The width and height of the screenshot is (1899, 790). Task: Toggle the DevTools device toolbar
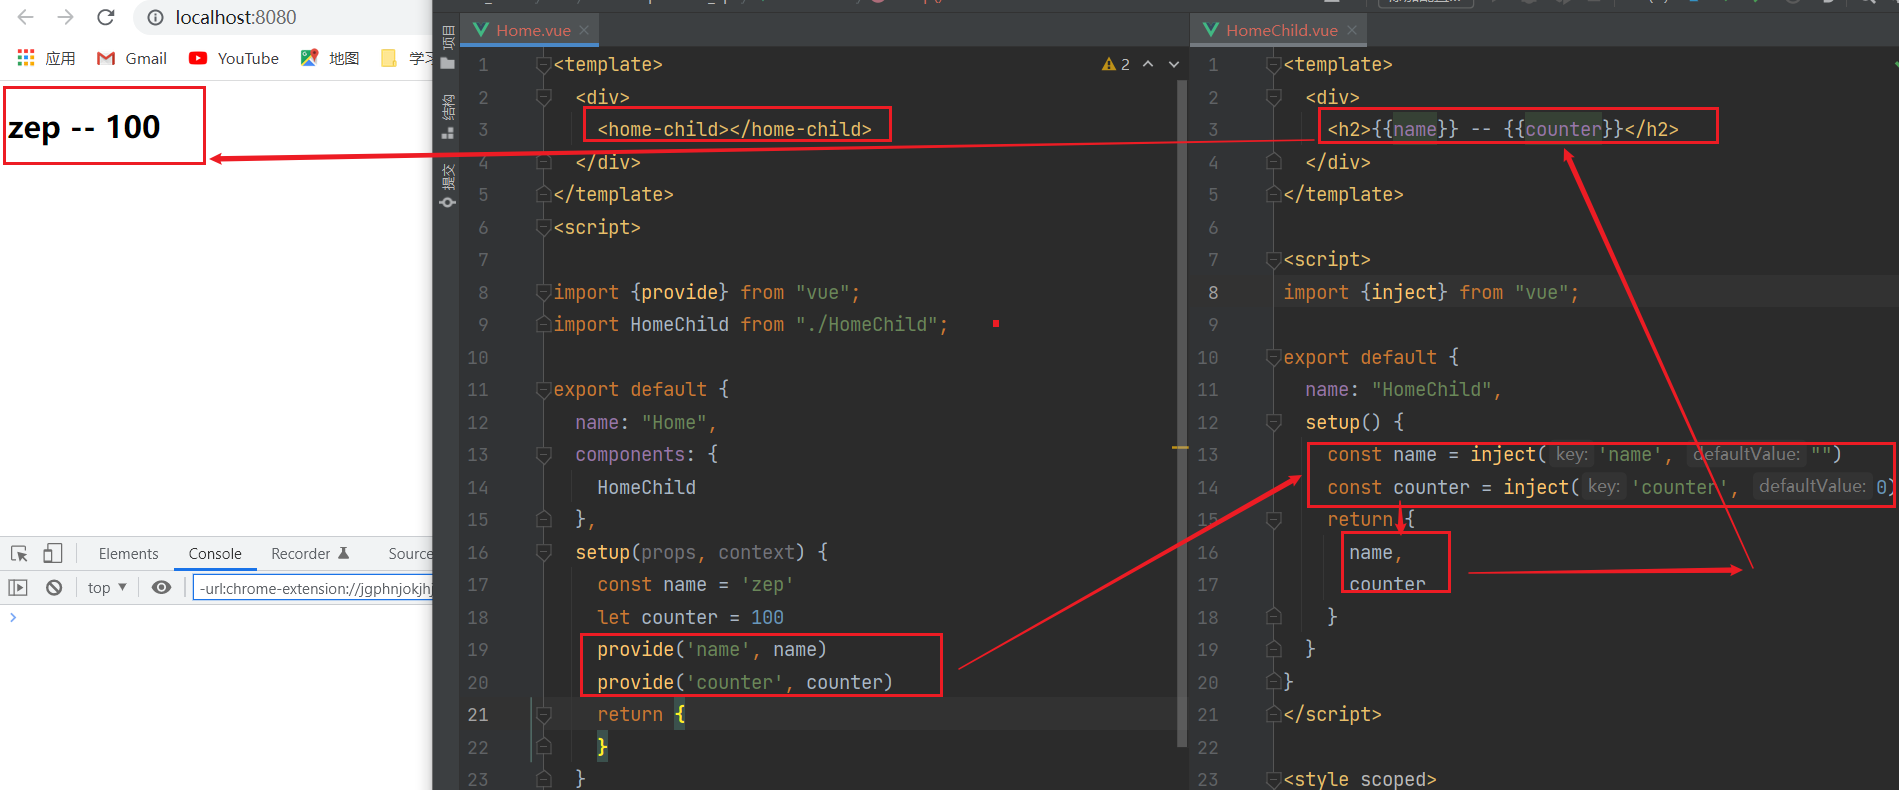(x=52, y=553)
